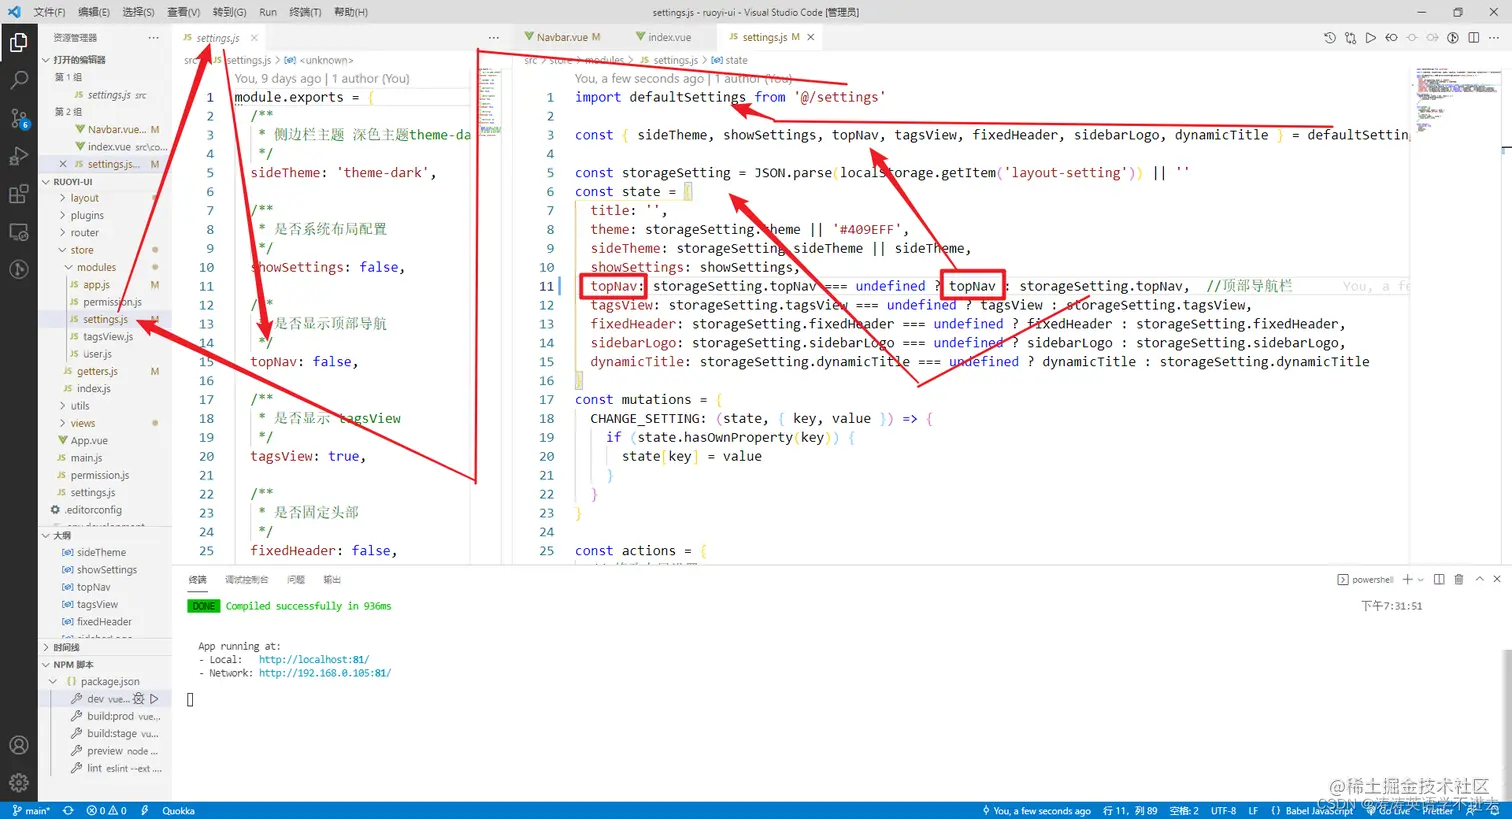1512x819 pixels.
Task: Open more actions for right editor group
Action: 1494,37
